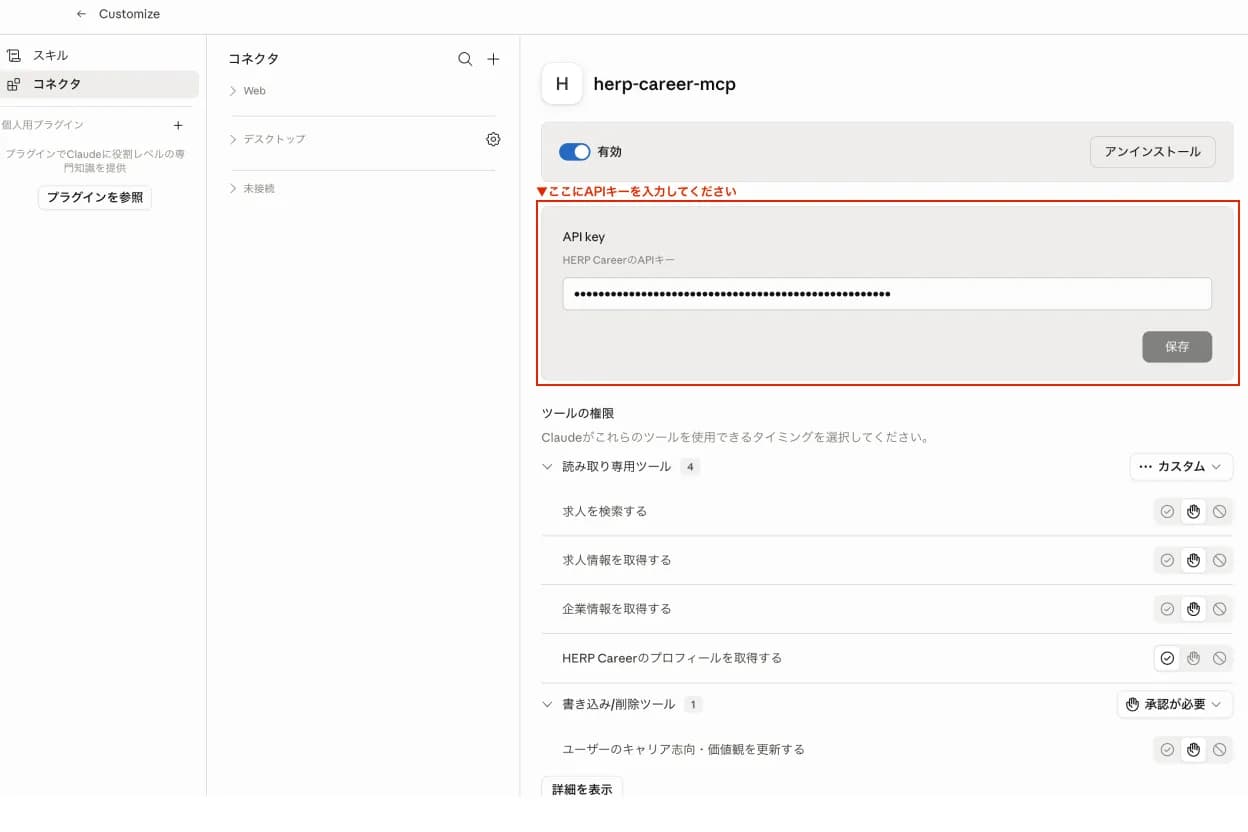The image size is (1248, 832).
Task: Click the 1 count badge beside 書き込み/削除ツール
Action: coord(693,704)
